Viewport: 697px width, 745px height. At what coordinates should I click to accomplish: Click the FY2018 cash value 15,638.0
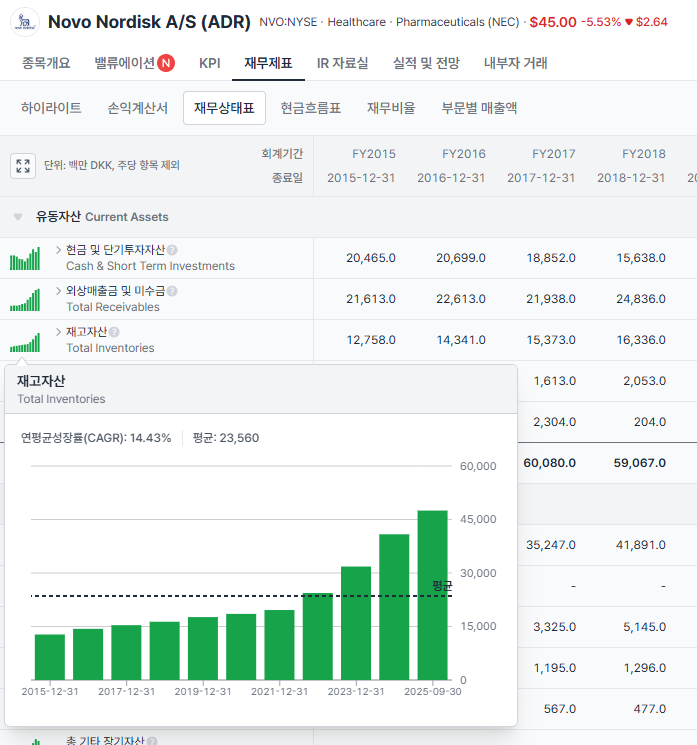[641, 258]
